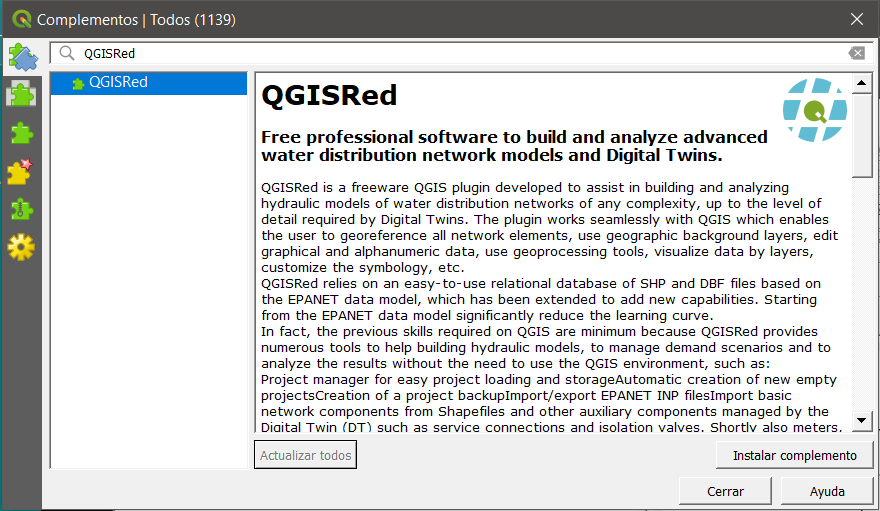This screenshot has width=880, height=511.
Task: Click the Instalar complemento button
Action: [795, 455]
